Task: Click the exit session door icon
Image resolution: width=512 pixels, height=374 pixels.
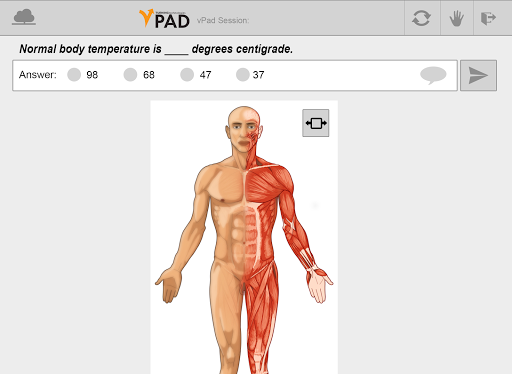Action: pos(489,18)
